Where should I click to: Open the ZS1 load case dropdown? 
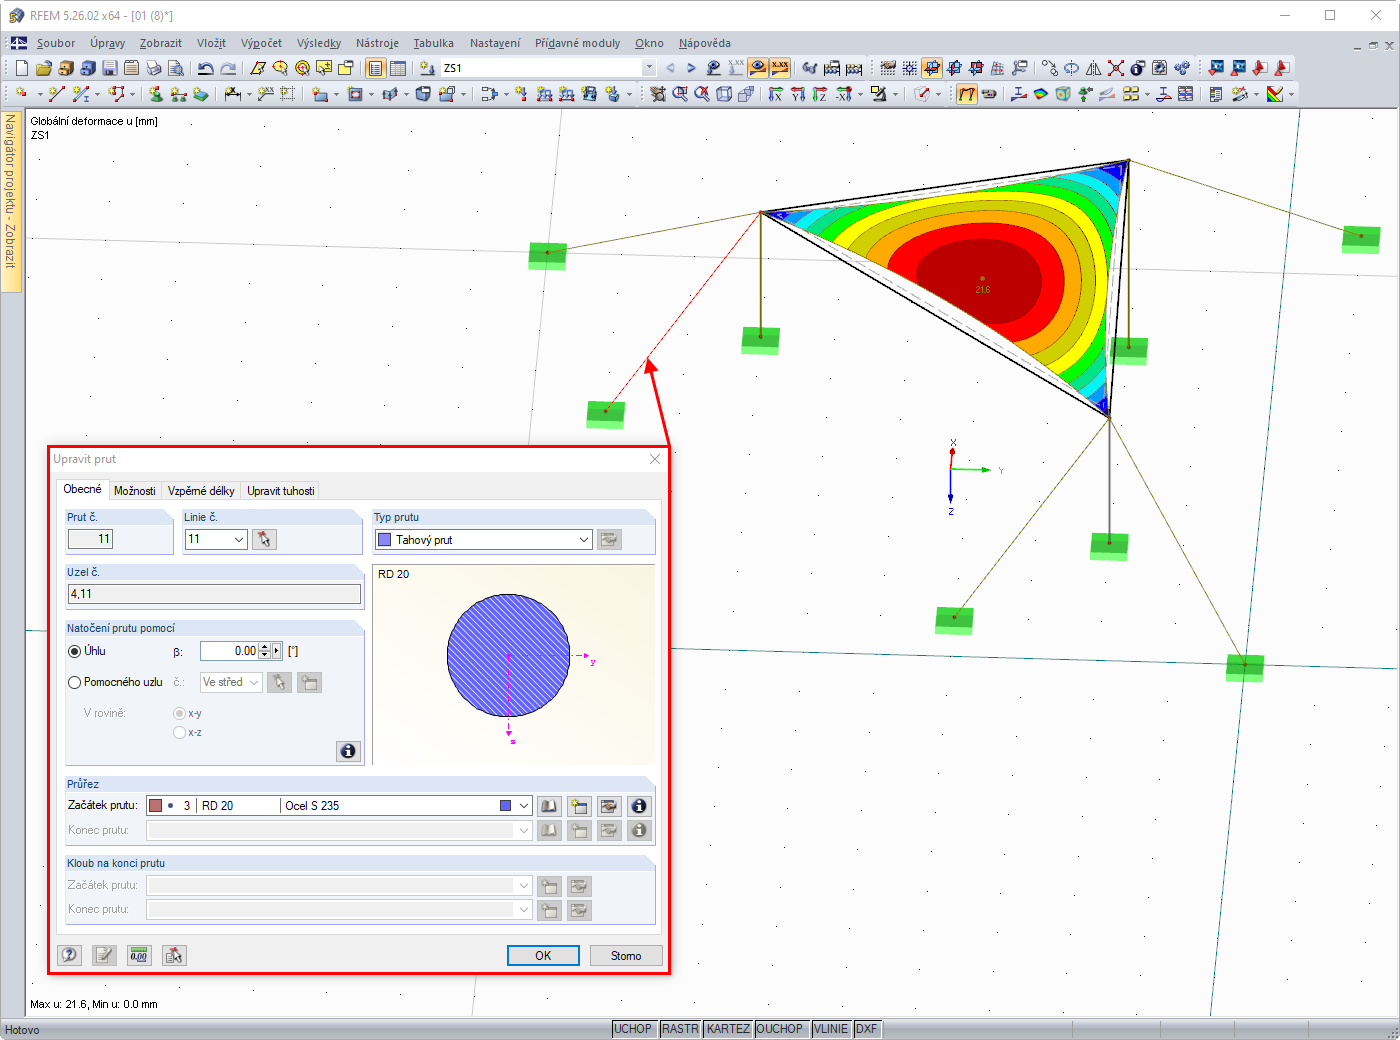coord(649,68)
